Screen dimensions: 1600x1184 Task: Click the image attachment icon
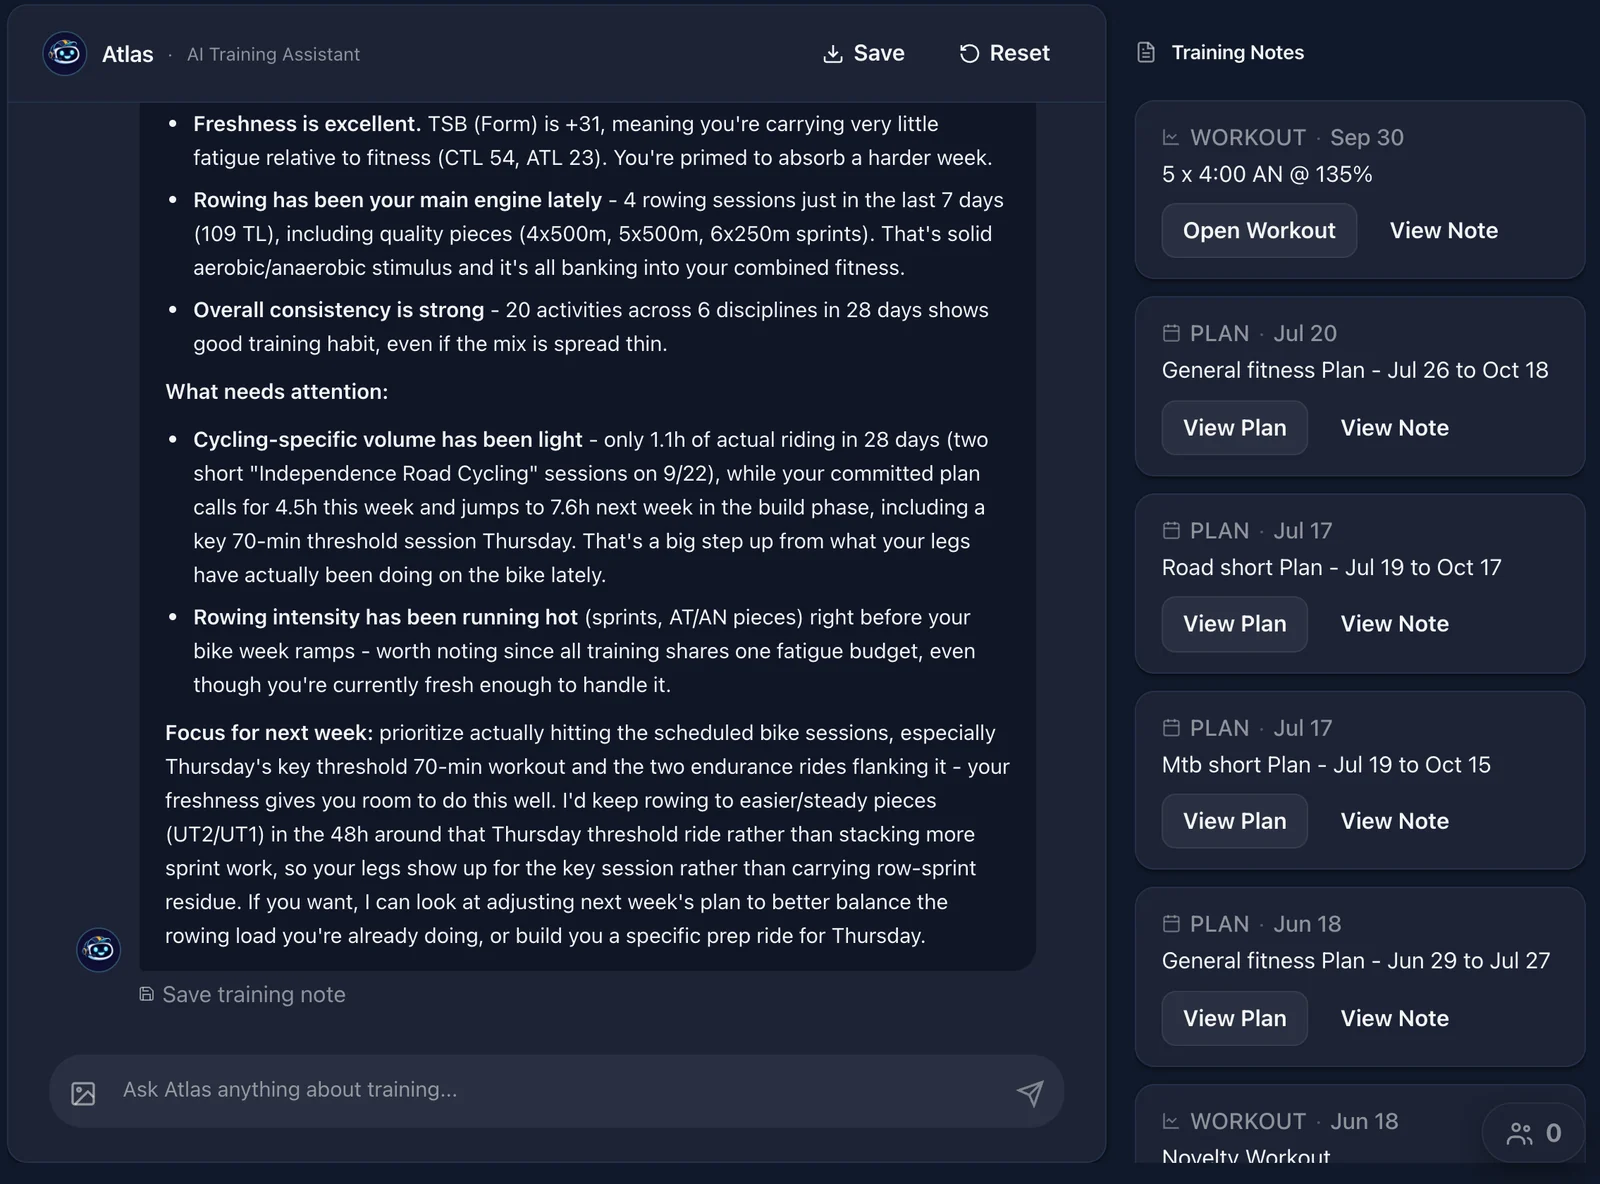tap(84, 1093)
